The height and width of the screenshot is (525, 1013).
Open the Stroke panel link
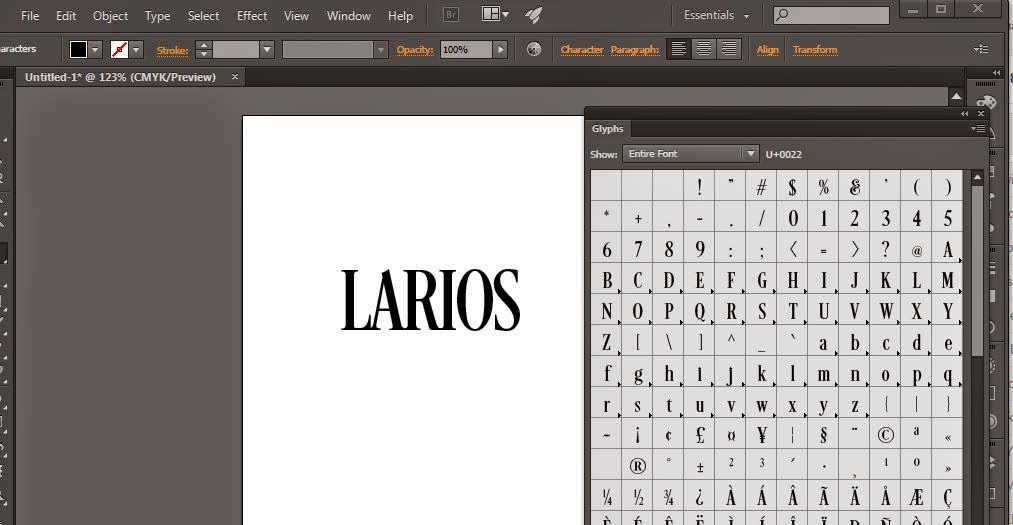(172, 50)
